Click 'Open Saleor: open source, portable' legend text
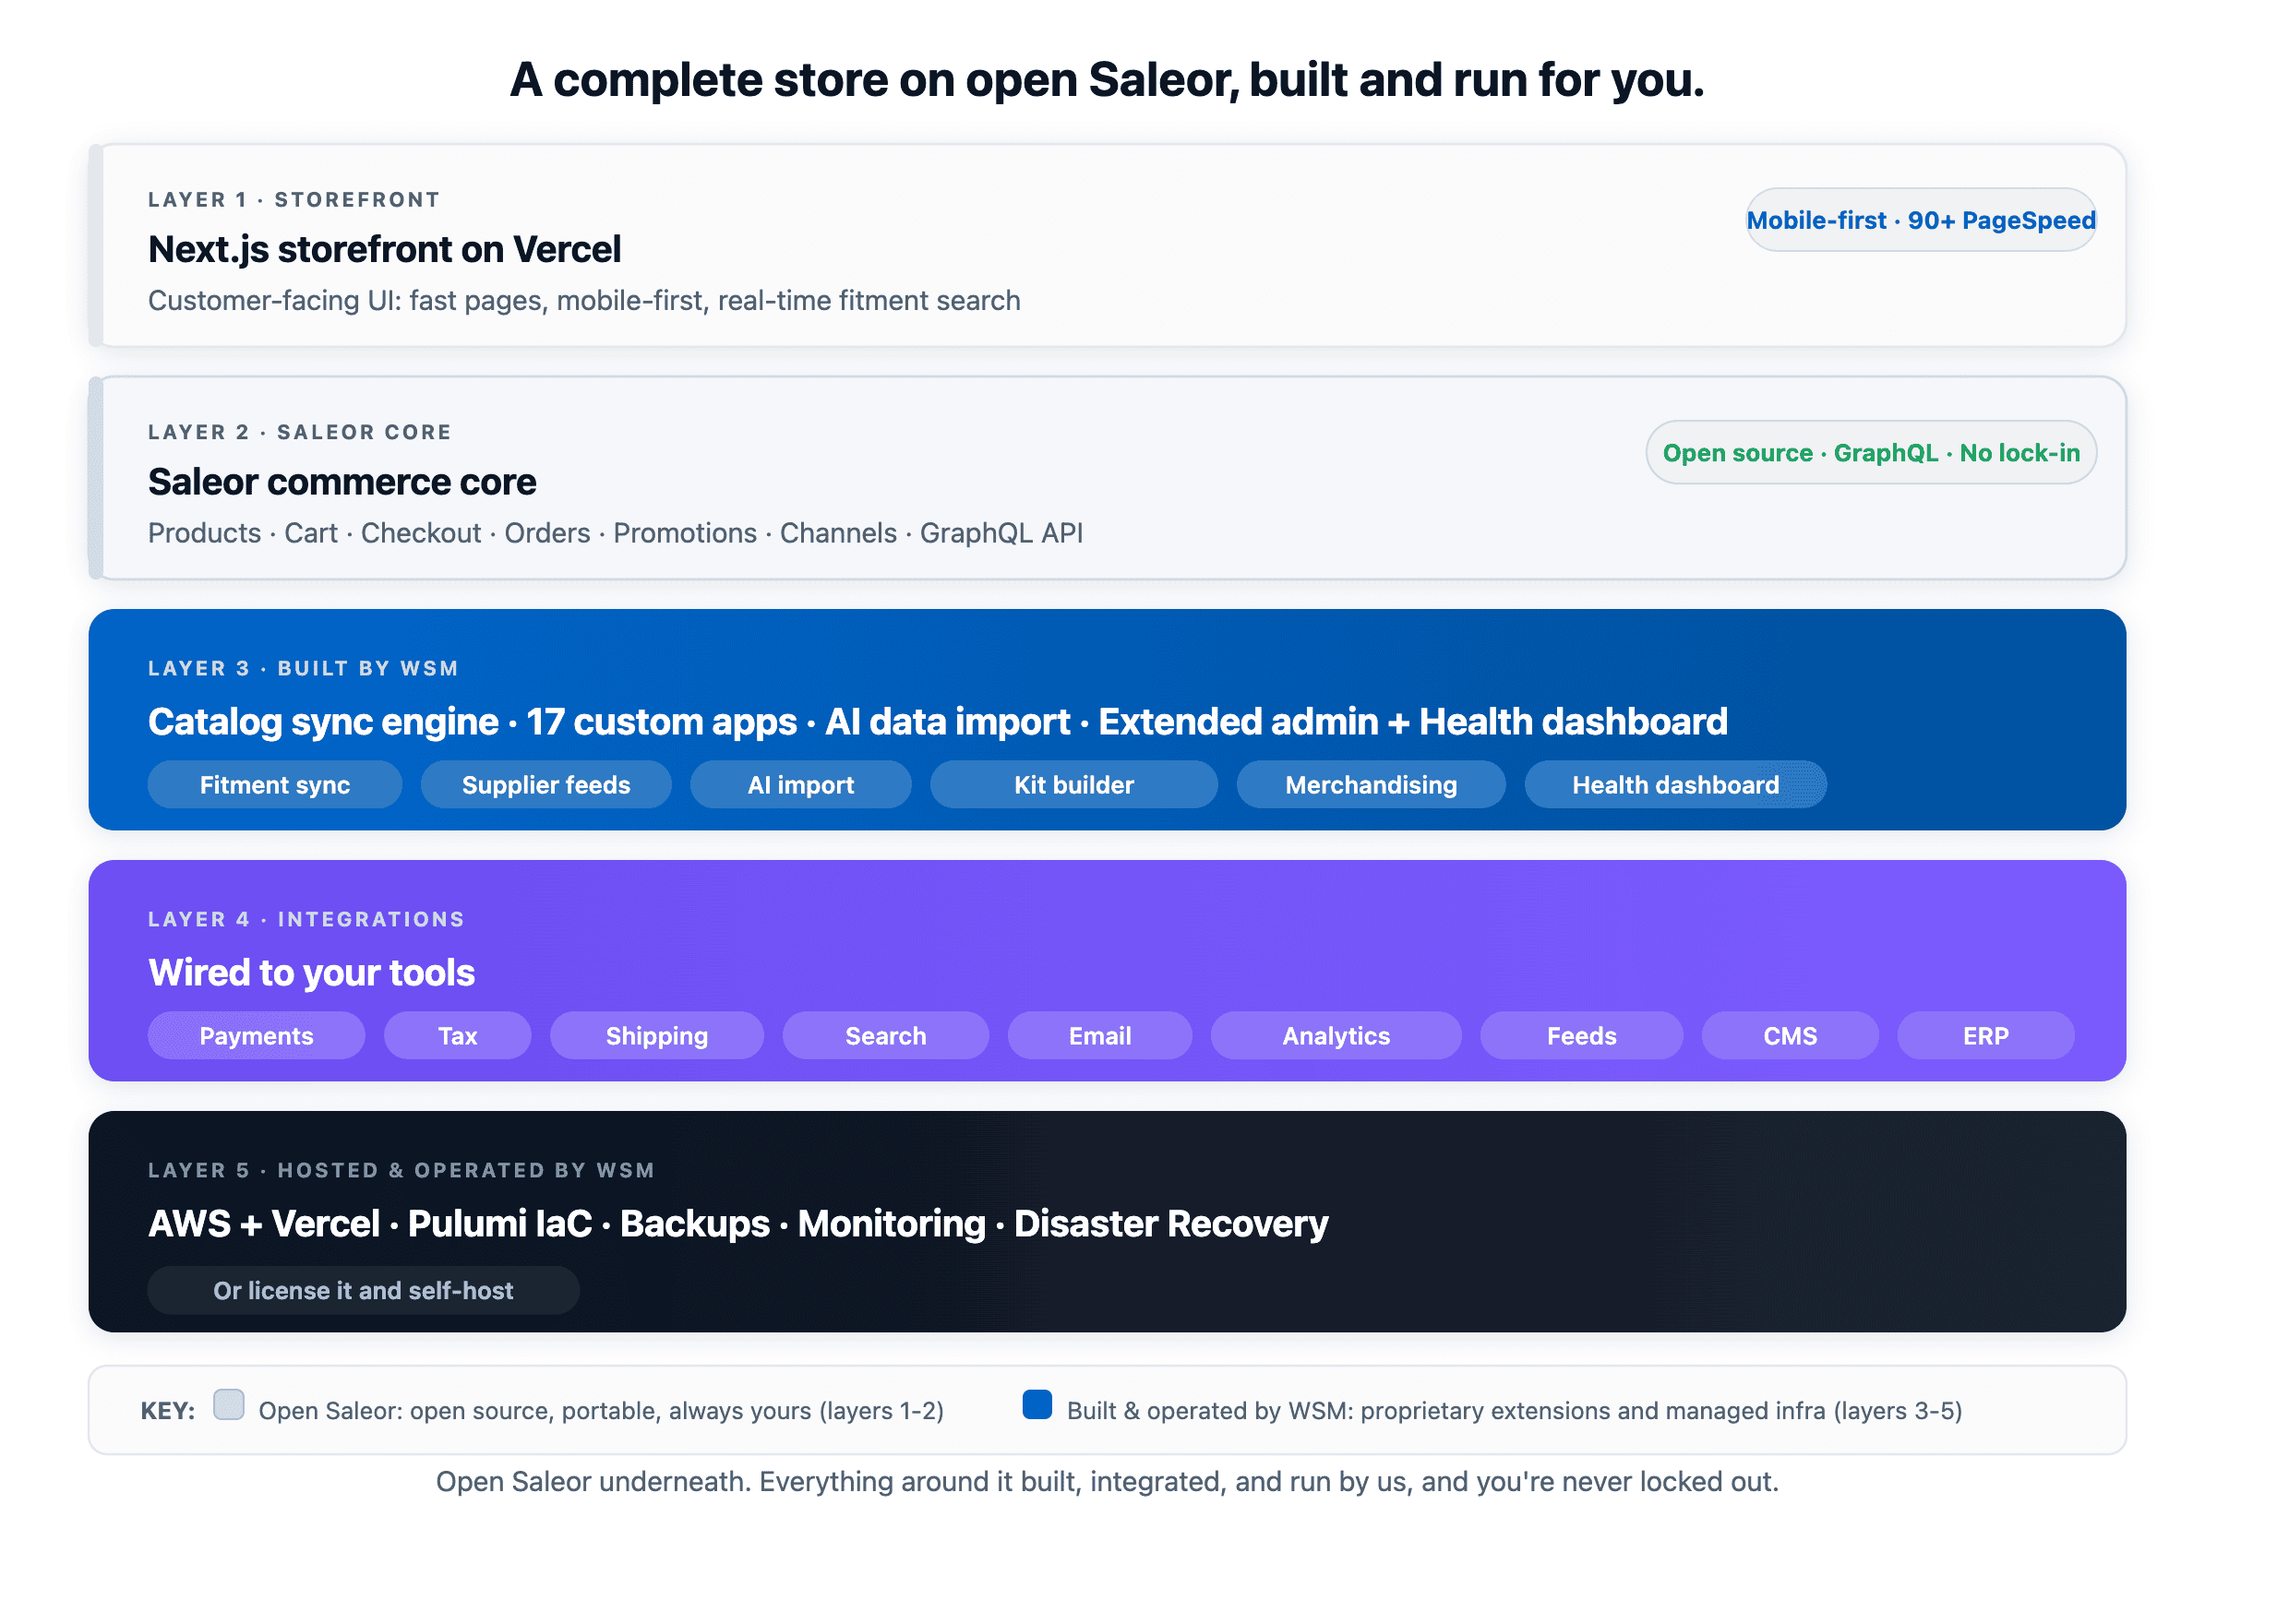 point(601,1412)
